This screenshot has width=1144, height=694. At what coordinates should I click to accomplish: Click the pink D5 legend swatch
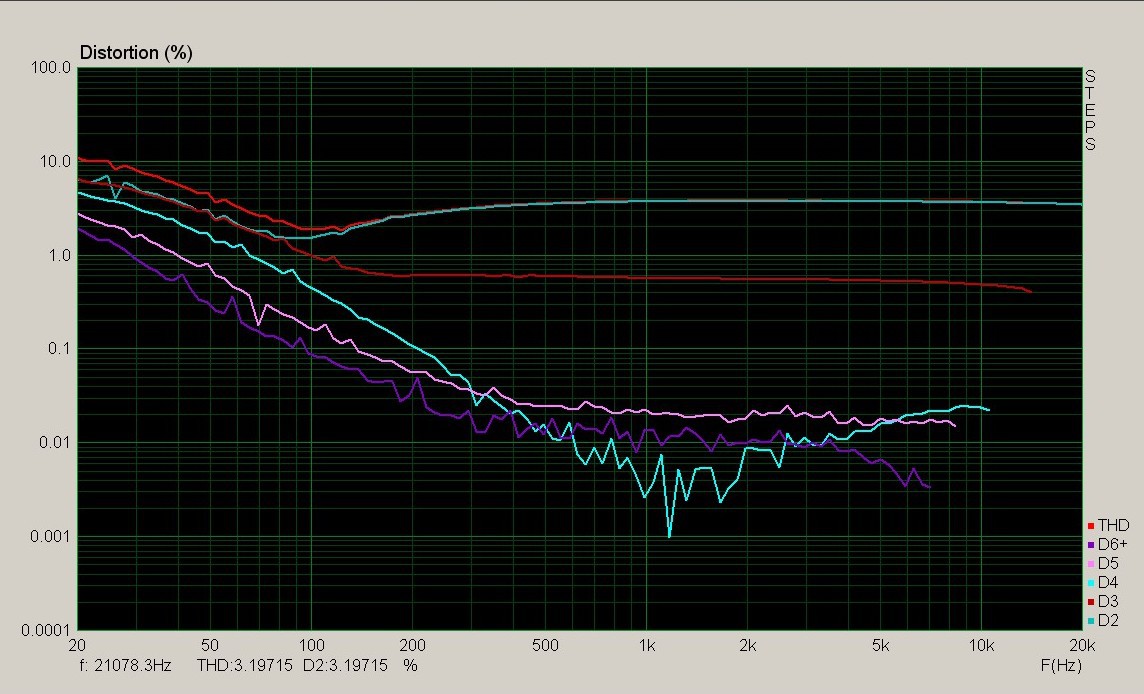coord(1091,563)
